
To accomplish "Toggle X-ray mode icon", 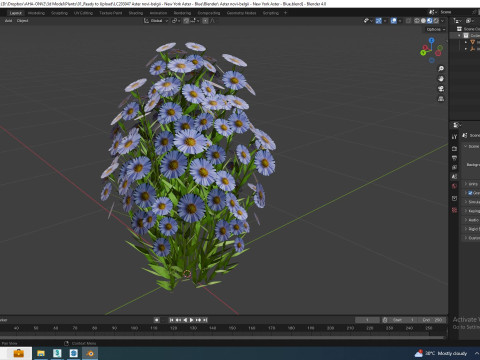I will pyautogui.click(x=408, y=21).
